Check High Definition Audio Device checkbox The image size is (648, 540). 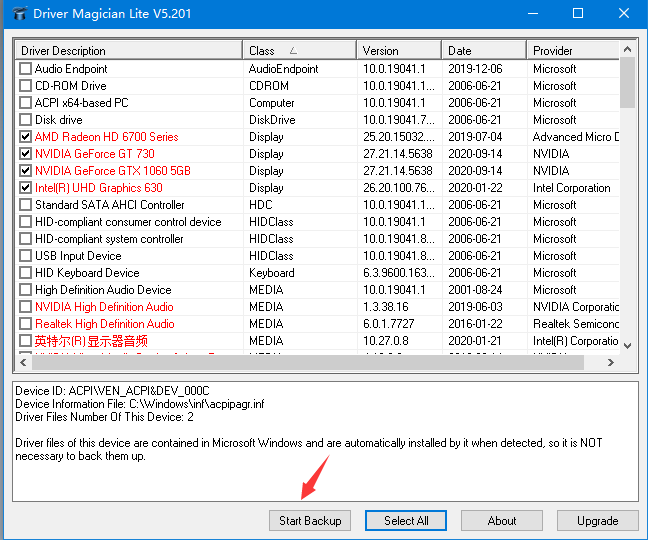click(26, 290)
